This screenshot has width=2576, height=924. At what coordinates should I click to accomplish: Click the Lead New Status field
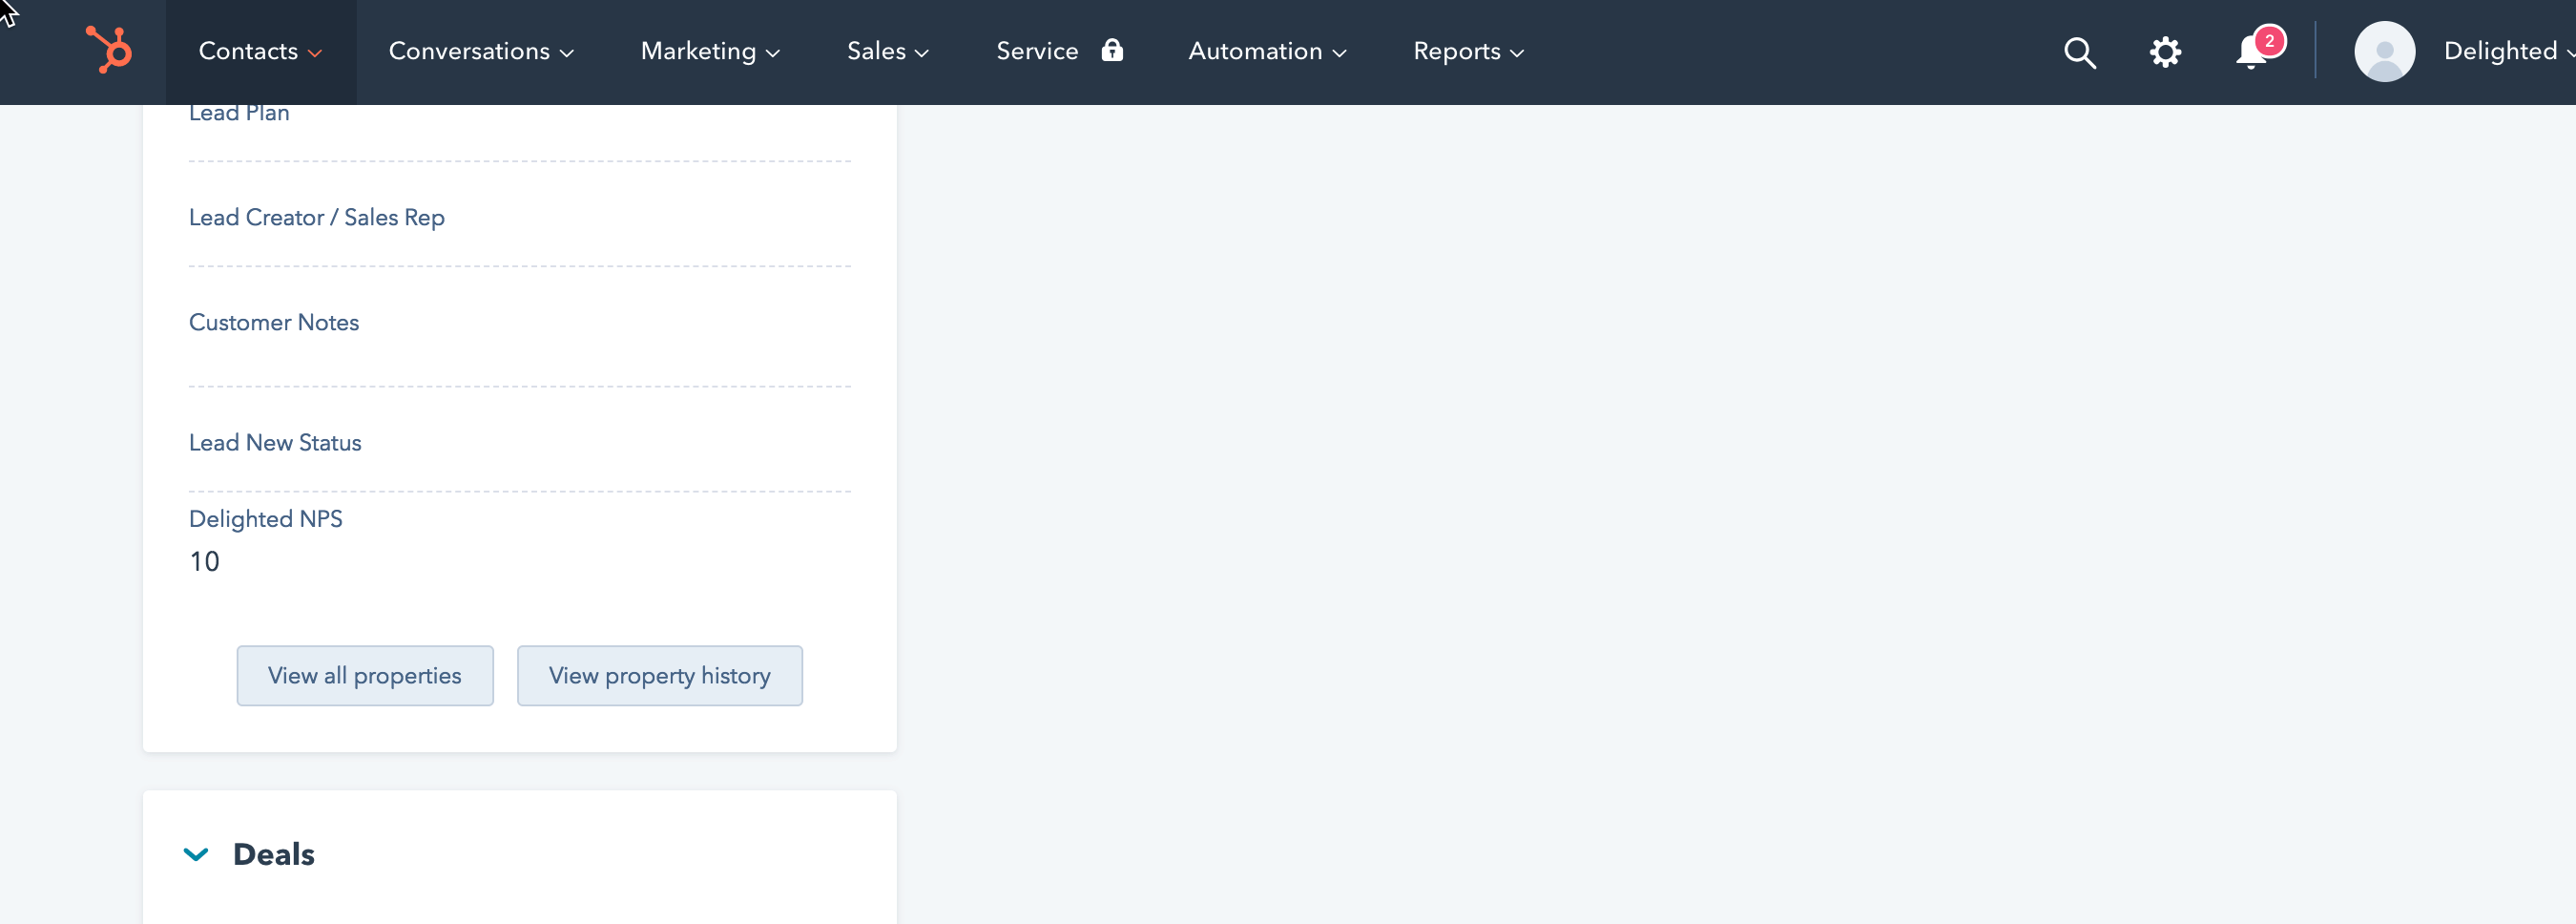pyautogui.click(x=520, y=443)
